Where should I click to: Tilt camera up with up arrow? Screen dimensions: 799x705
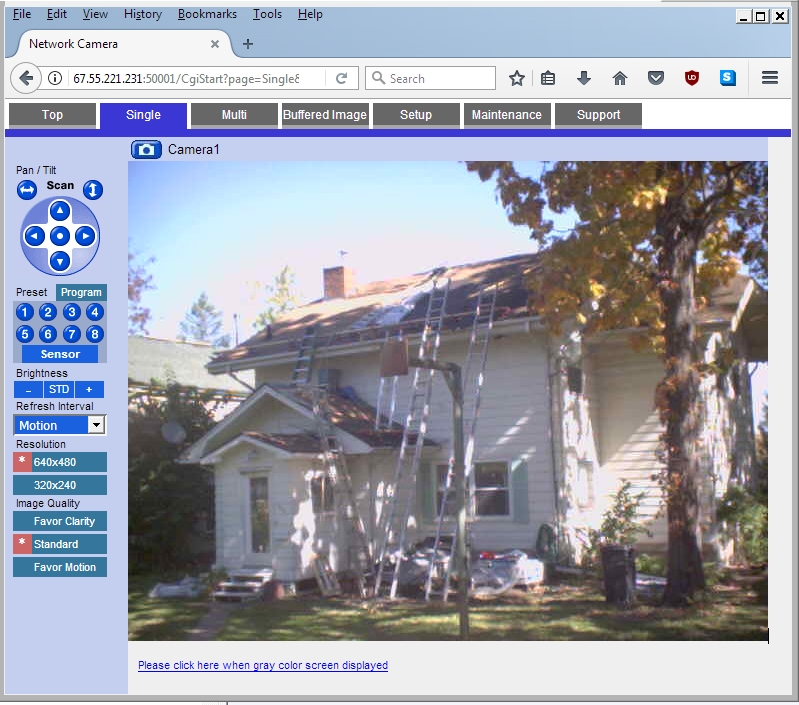click(60, 210)
